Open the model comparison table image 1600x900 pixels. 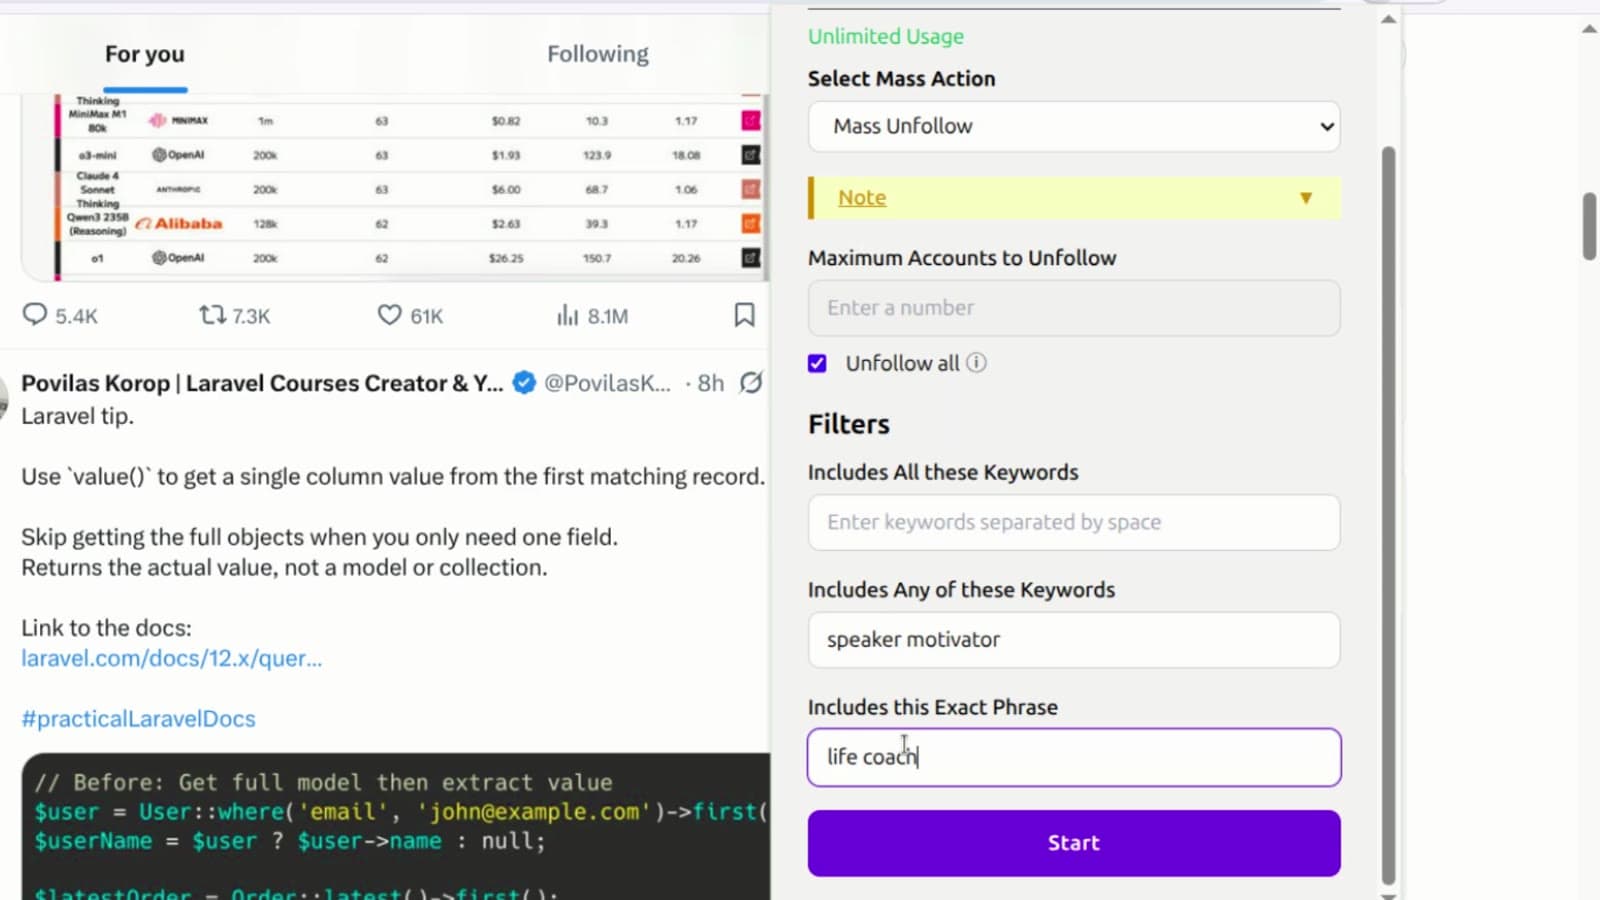395,187
